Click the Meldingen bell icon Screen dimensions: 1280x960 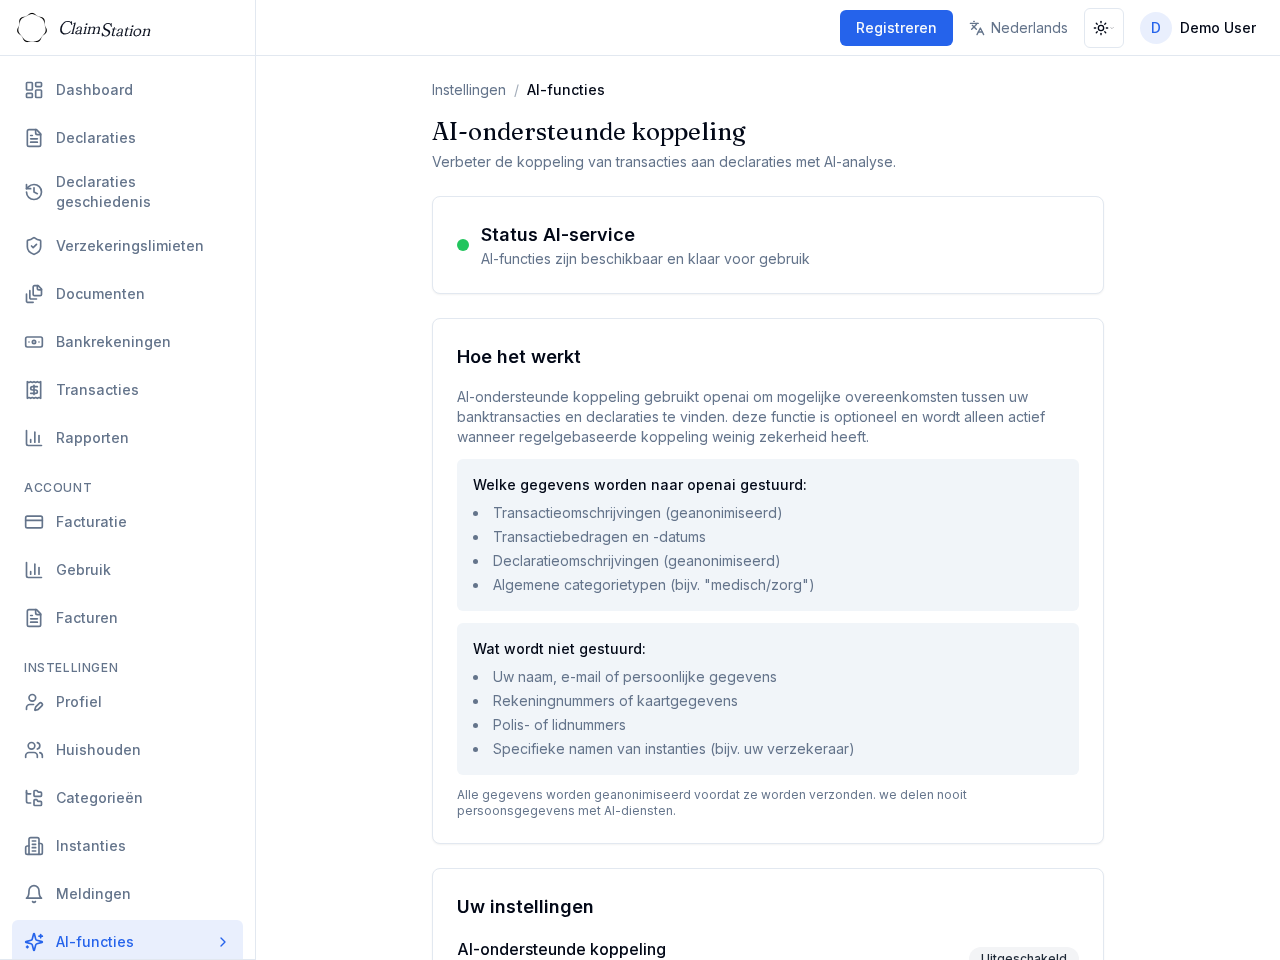(x=34, y=894)
